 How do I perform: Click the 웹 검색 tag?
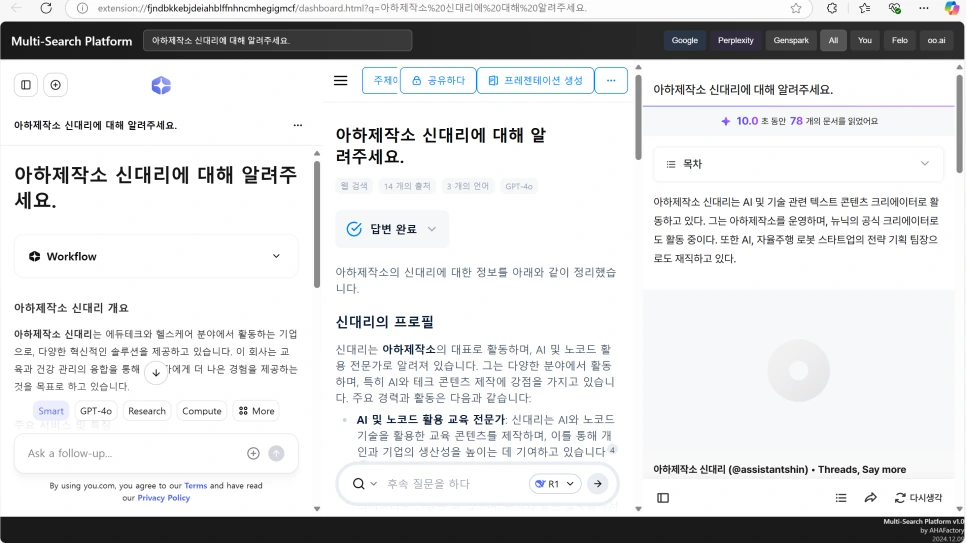(x=354, y=186)
